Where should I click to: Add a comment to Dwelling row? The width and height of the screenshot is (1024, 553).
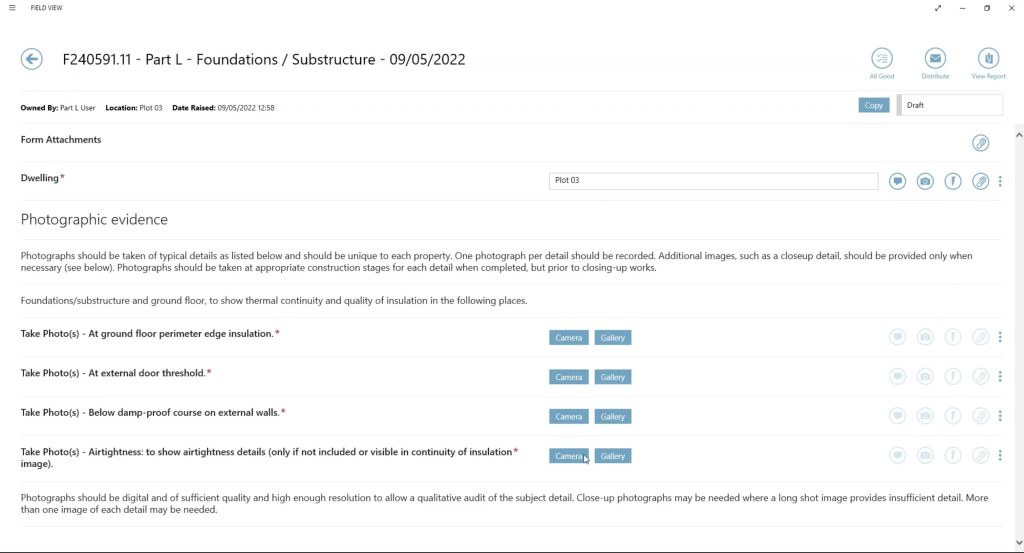pos(898,181)
